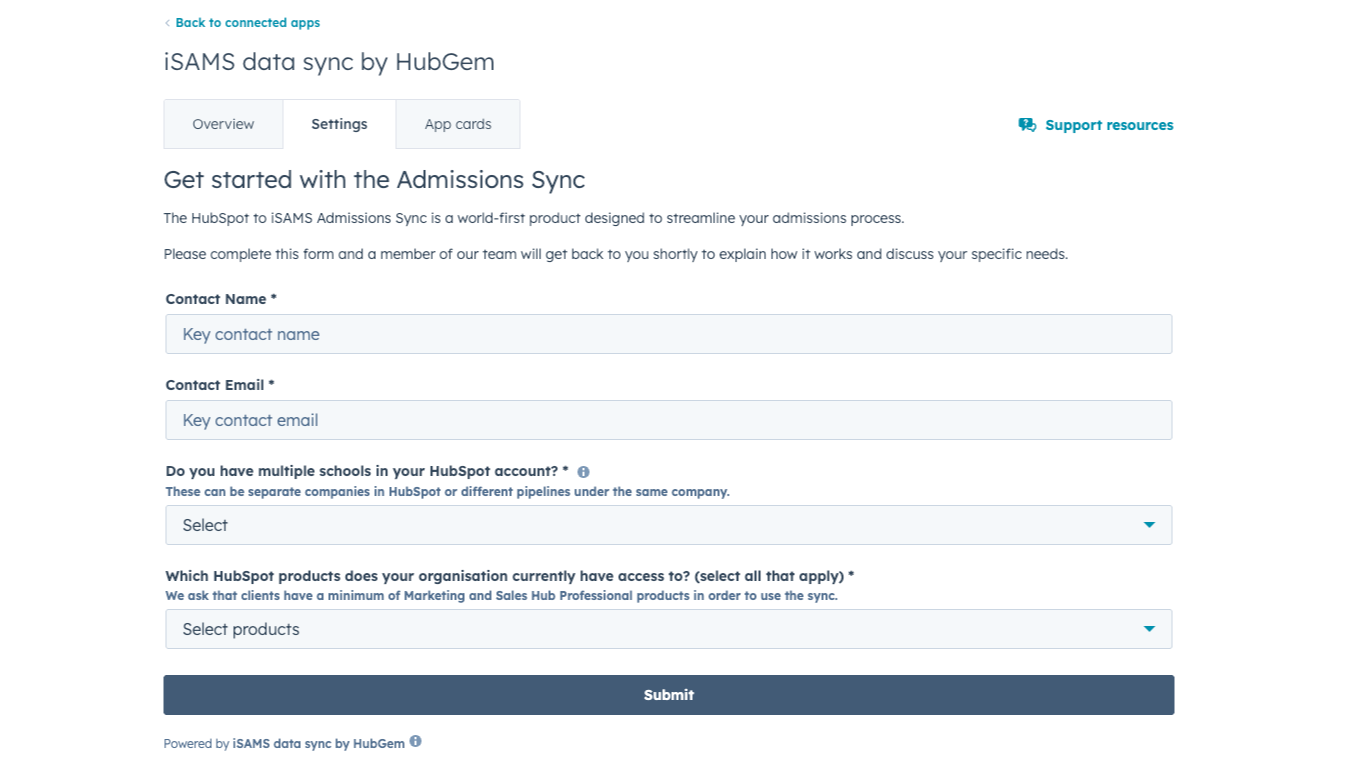Click the arrow on Select products dropdown
The image size is (1365, 768).
(x=1149, y=629)
